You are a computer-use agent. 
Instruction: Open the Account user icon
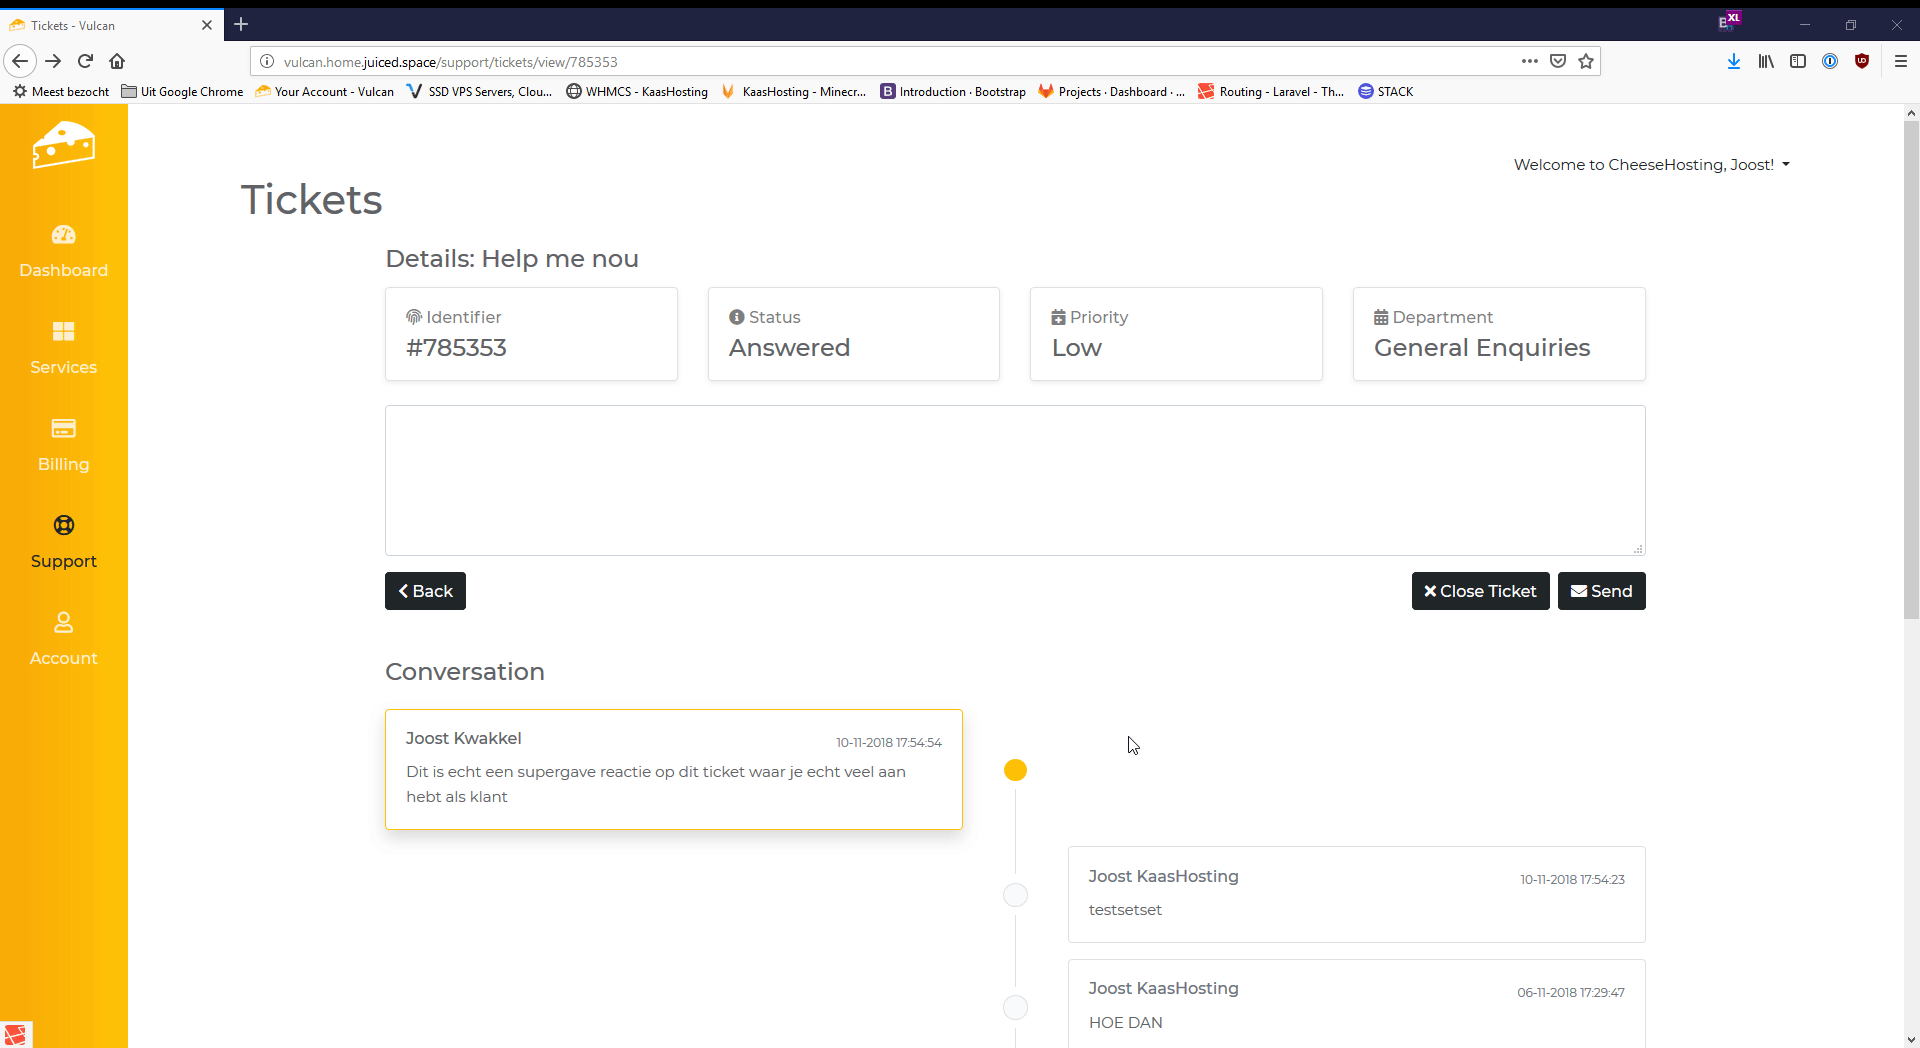coord(63,623)
